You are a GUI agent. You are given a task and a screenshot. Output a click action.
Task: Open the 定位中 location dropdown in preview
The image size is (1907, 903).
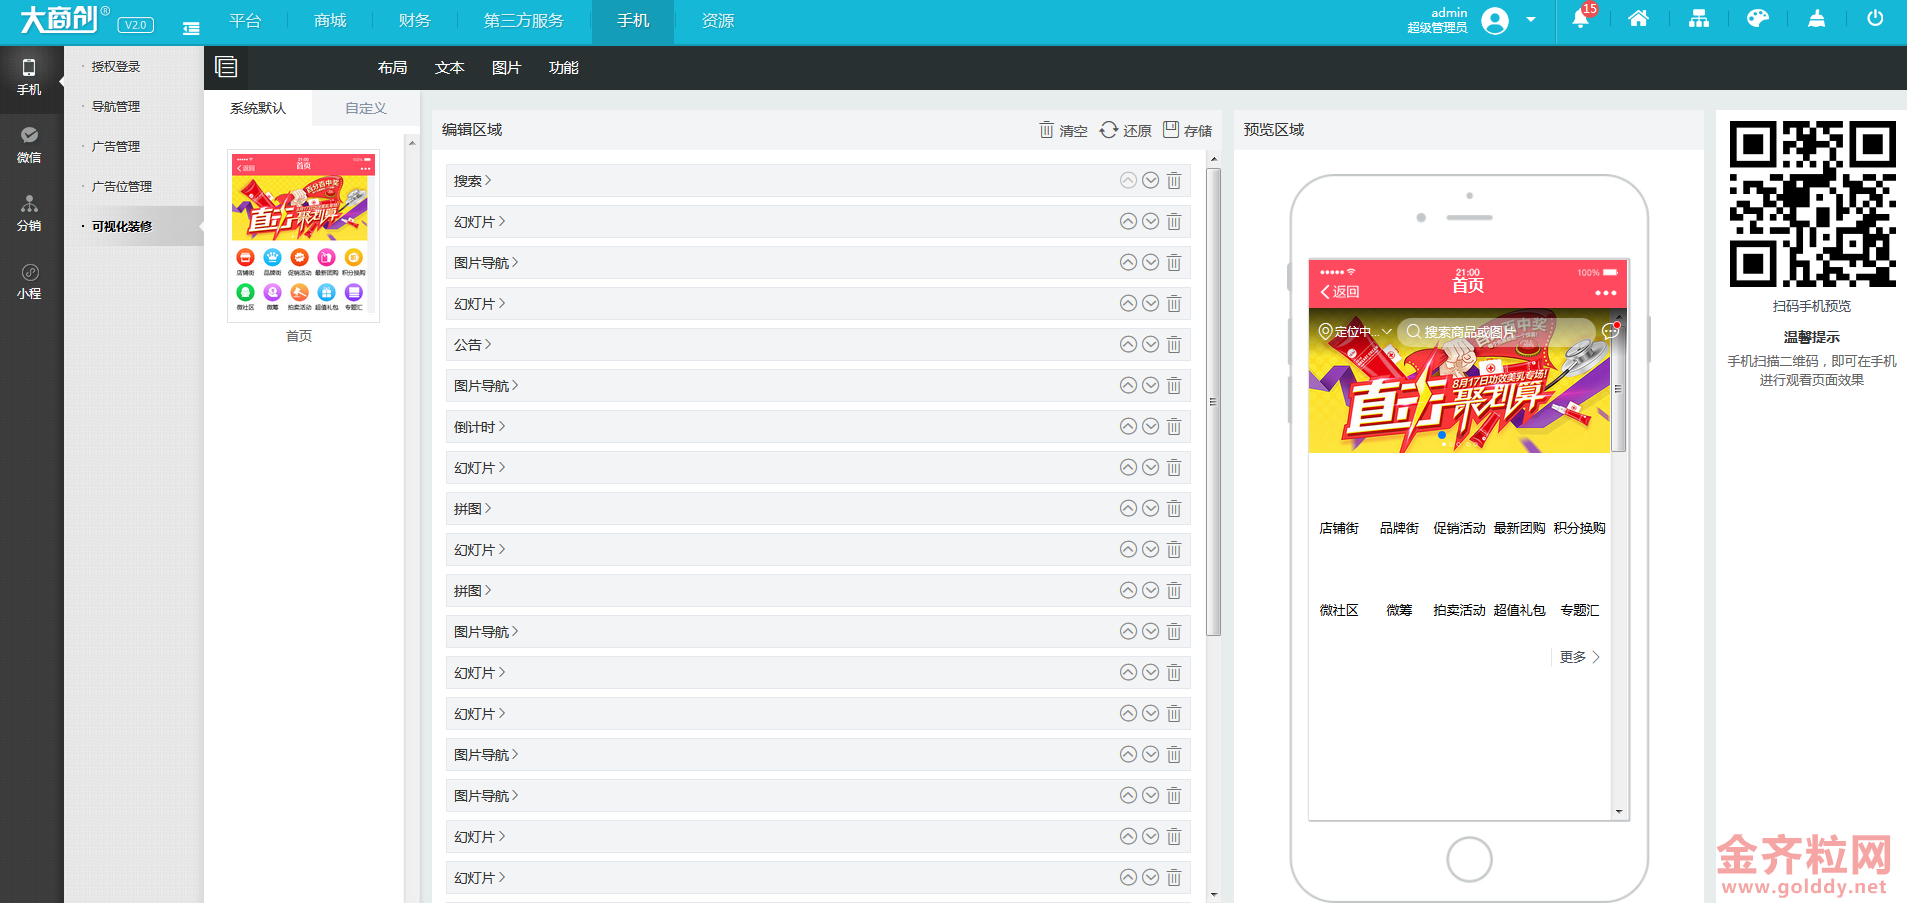click(x=1356, y=331)
